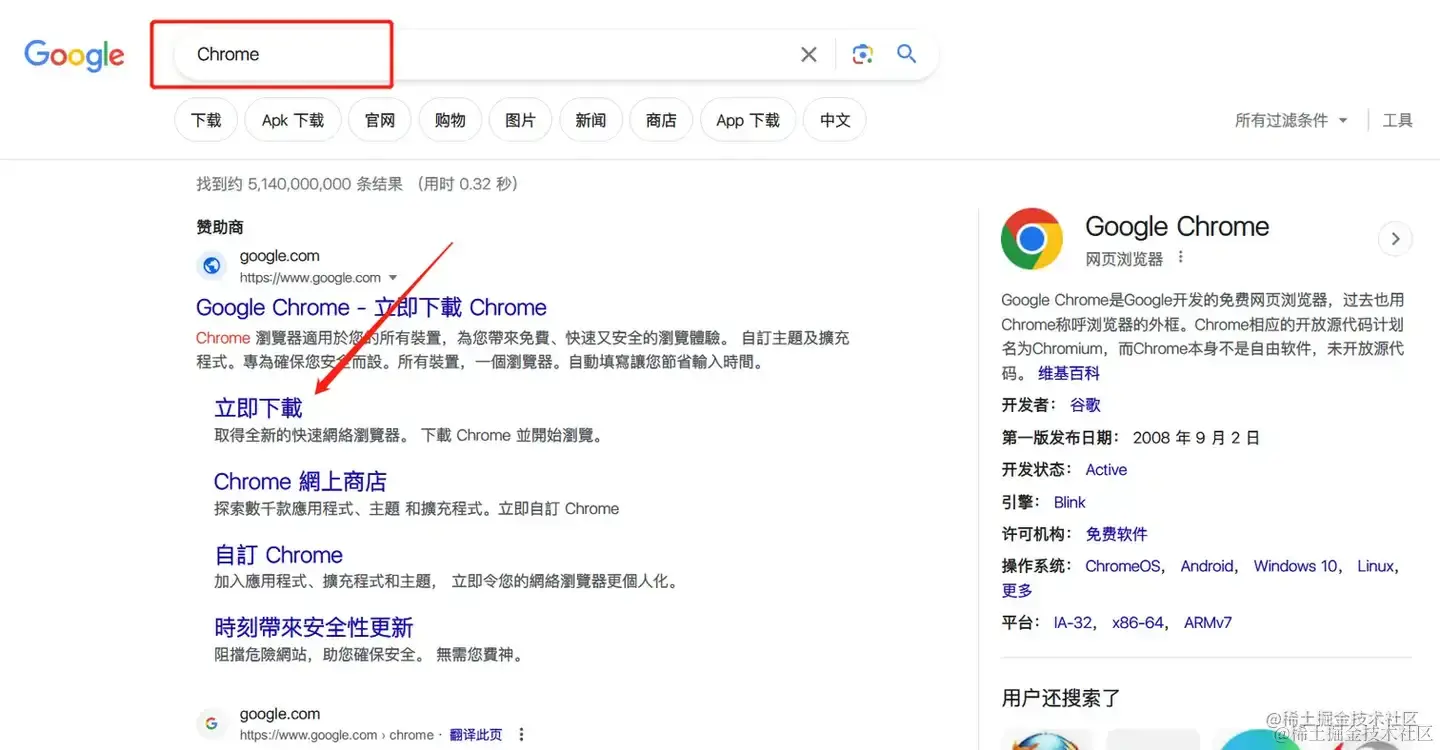The image size is (1440, 750).
Task: Click the Windows 10 link
Action: click(x=1296, y=566)
